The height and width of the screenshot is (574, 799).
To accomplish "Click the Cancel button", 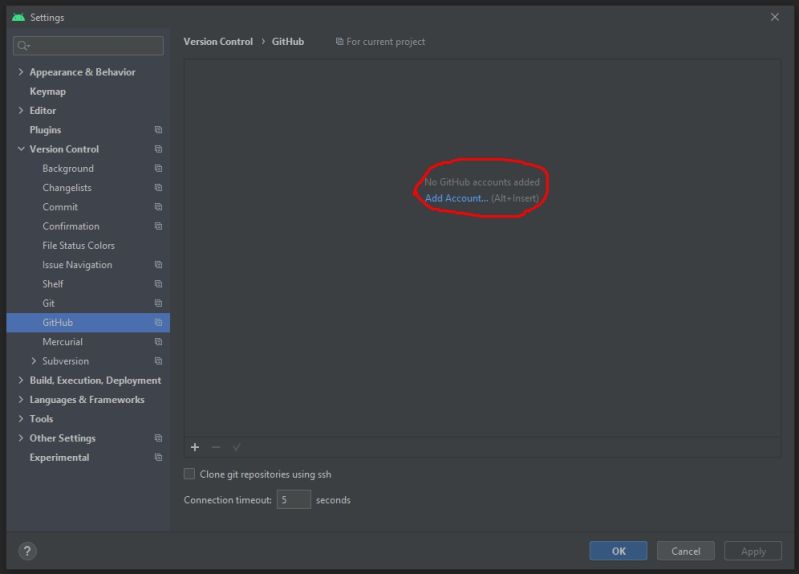I will (685, 551).
